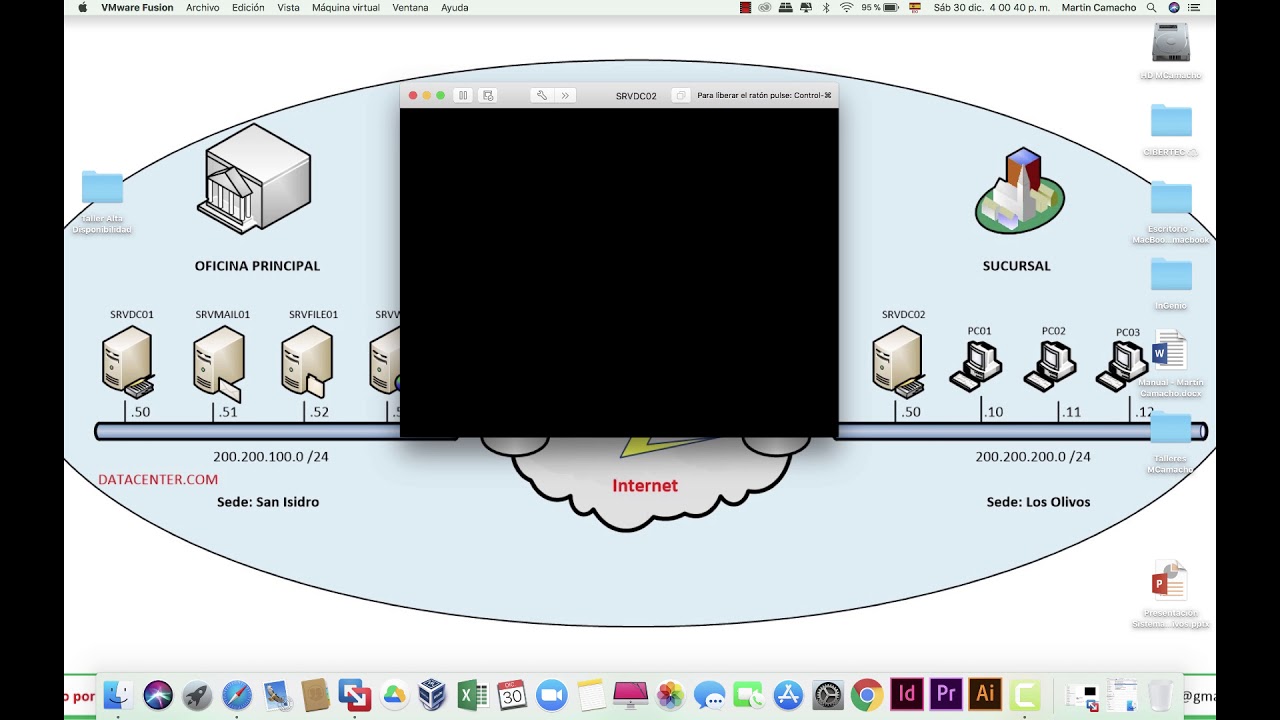Open Google Drive in Dock
This screenshot has width=1280, height=720.
click(x=394, y=694)
